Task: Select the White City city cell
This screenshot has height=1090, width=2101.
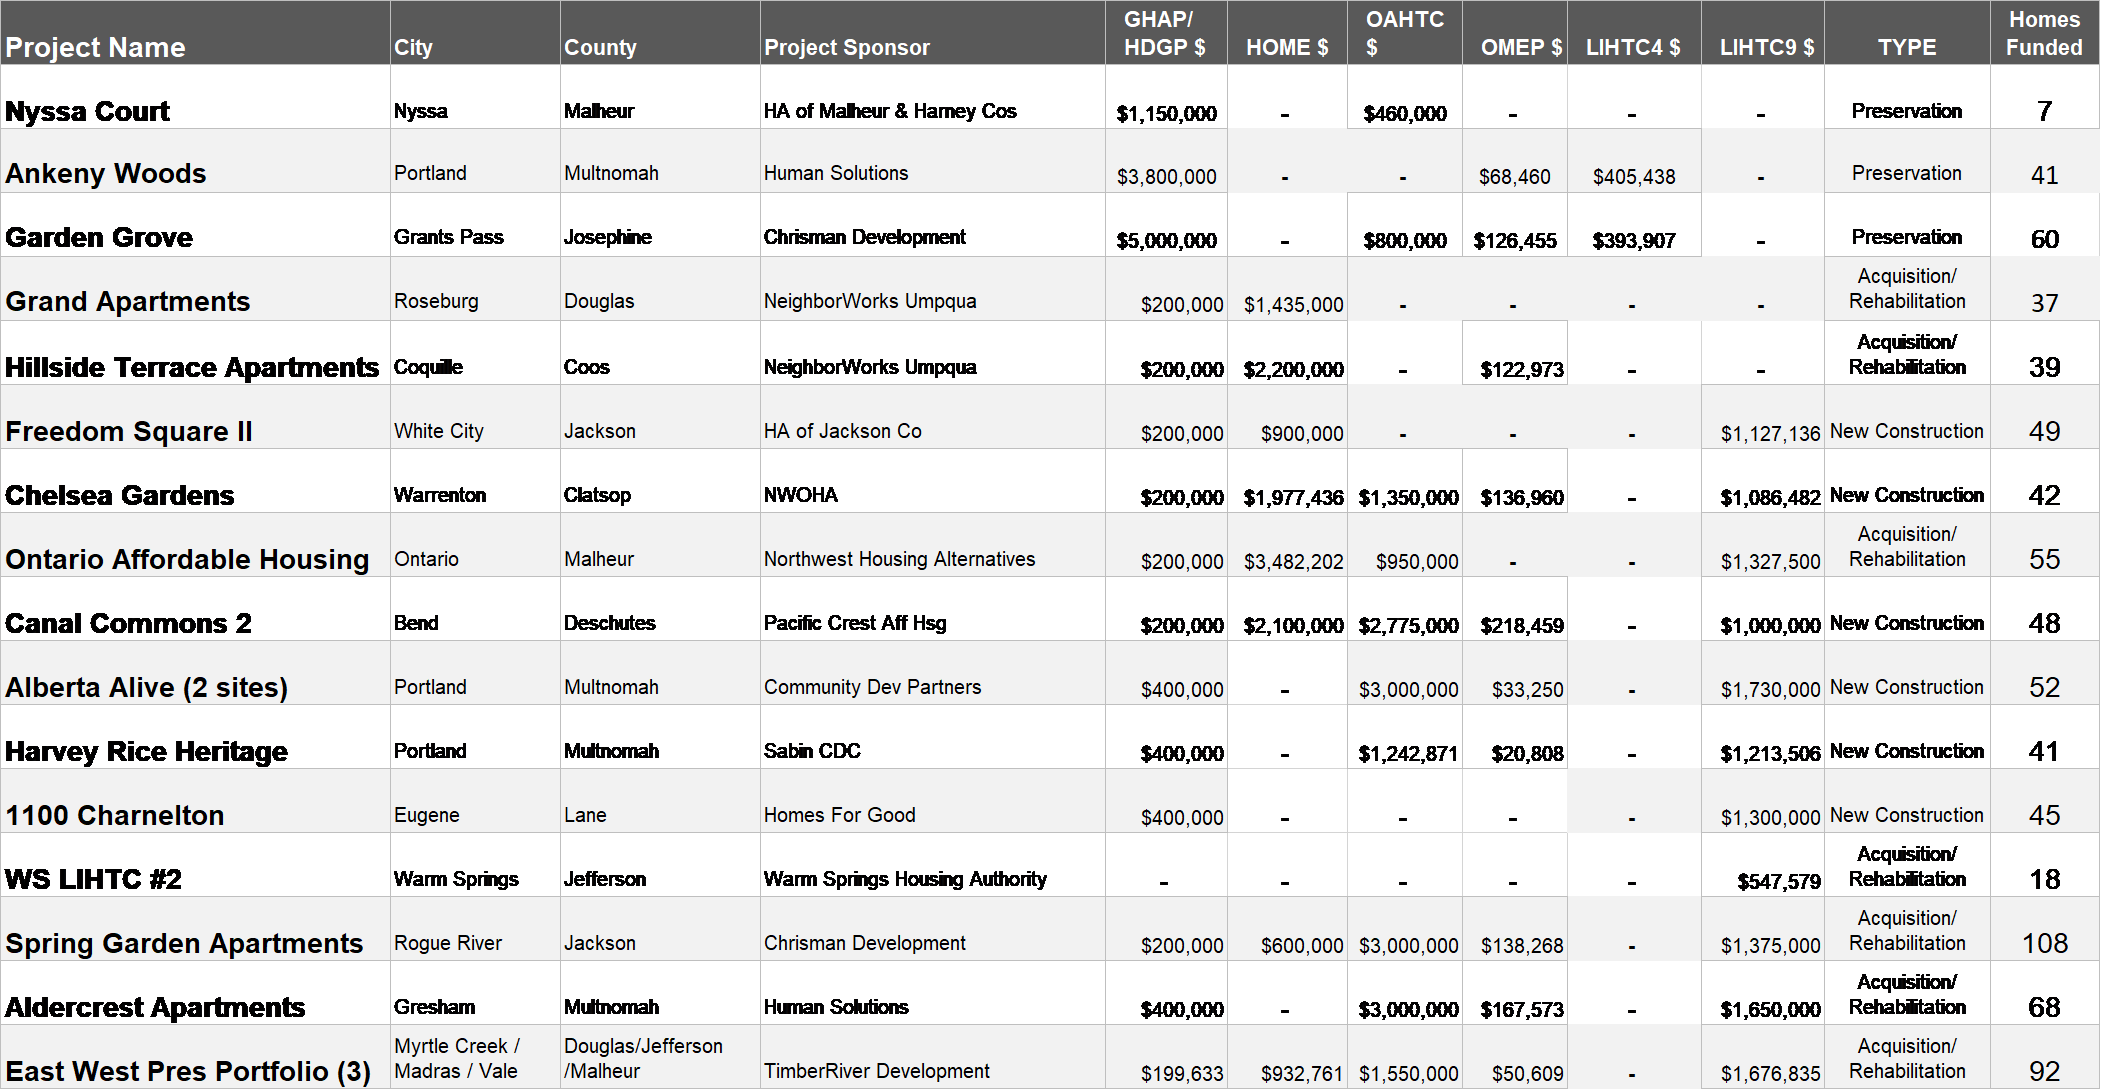Action: [438, 431]
